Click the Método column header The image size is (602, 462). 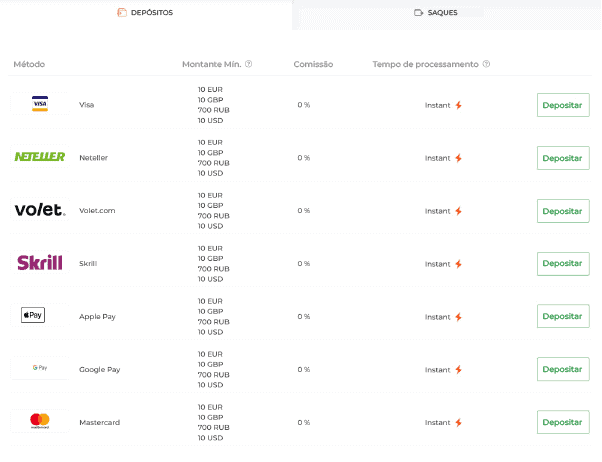click(29, 64)
